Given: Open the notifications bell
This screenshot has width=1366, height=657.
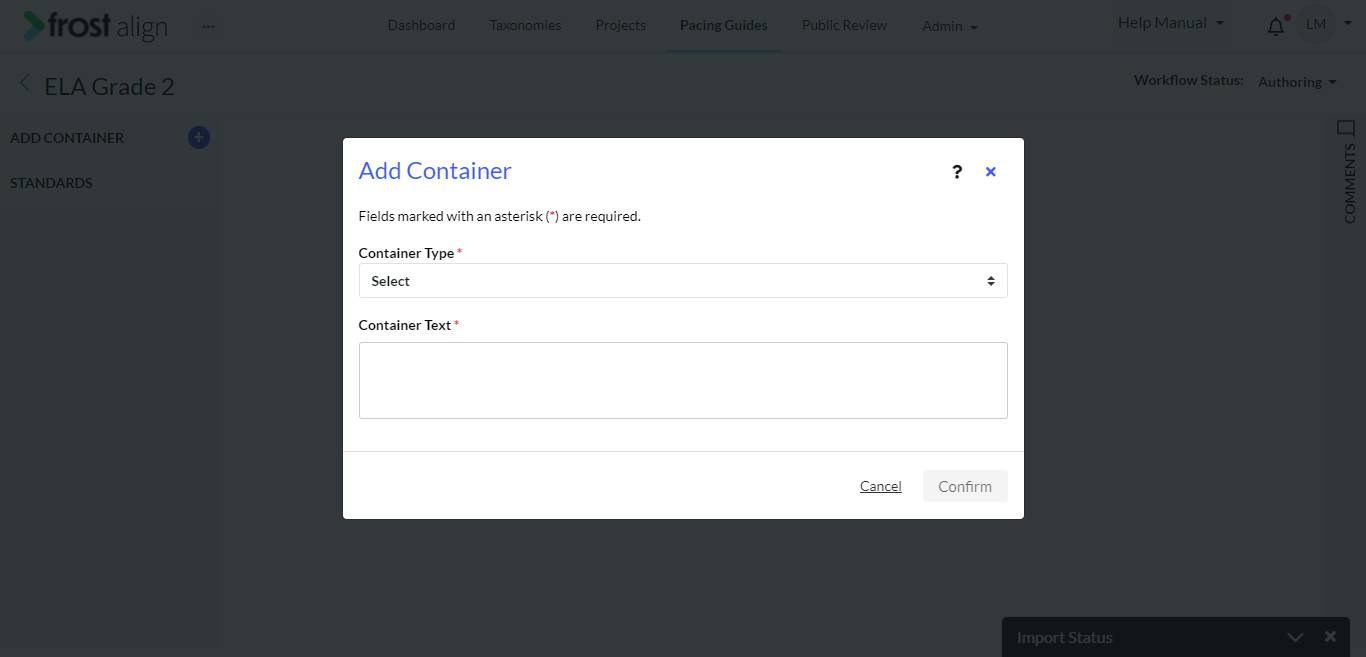Looking at the screenshot, I should [1276, 27].
